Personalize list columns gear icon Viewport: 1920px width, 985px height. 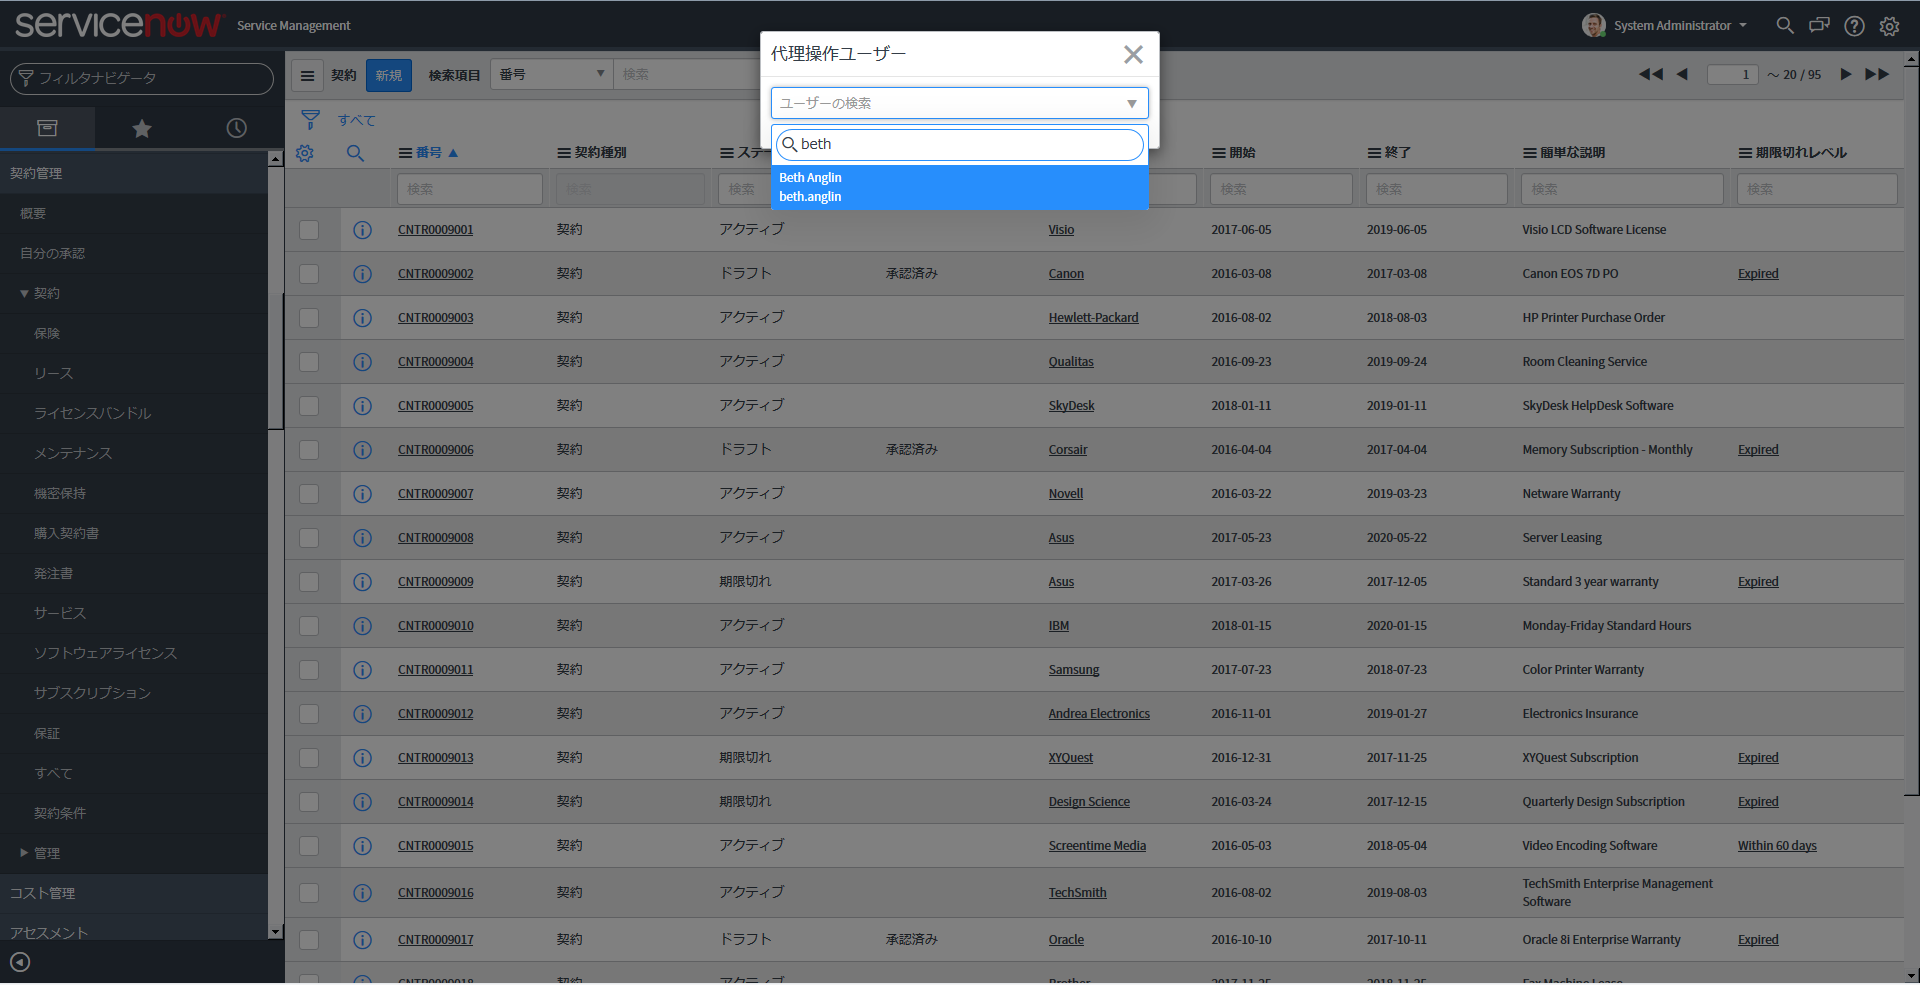(x=305, y=153)
